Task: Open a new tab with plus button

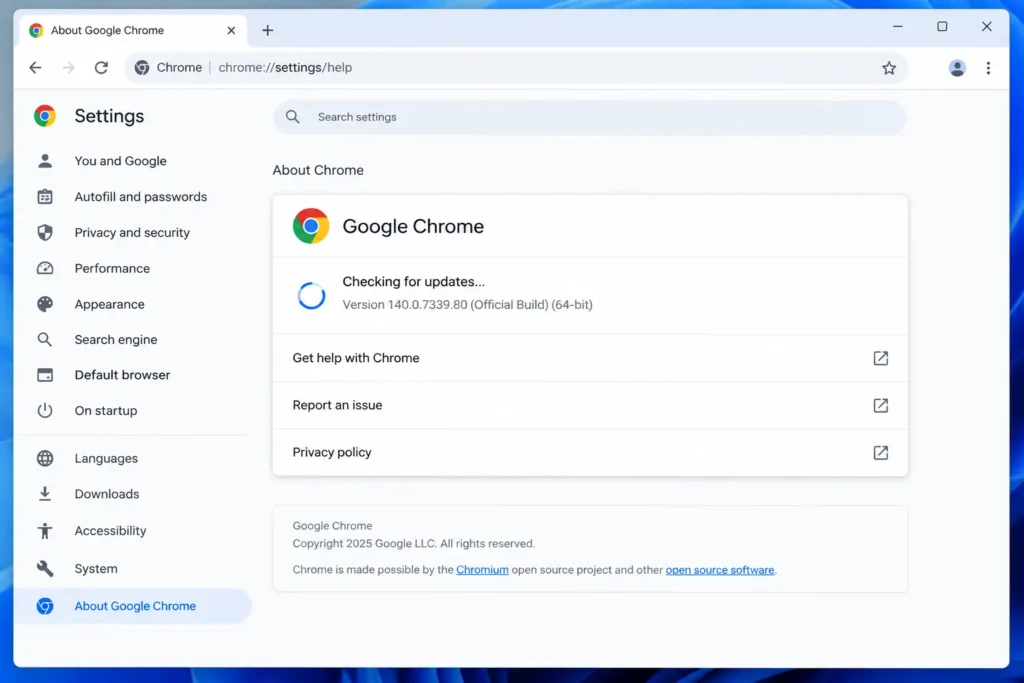Action: click(x=268, y=31)
